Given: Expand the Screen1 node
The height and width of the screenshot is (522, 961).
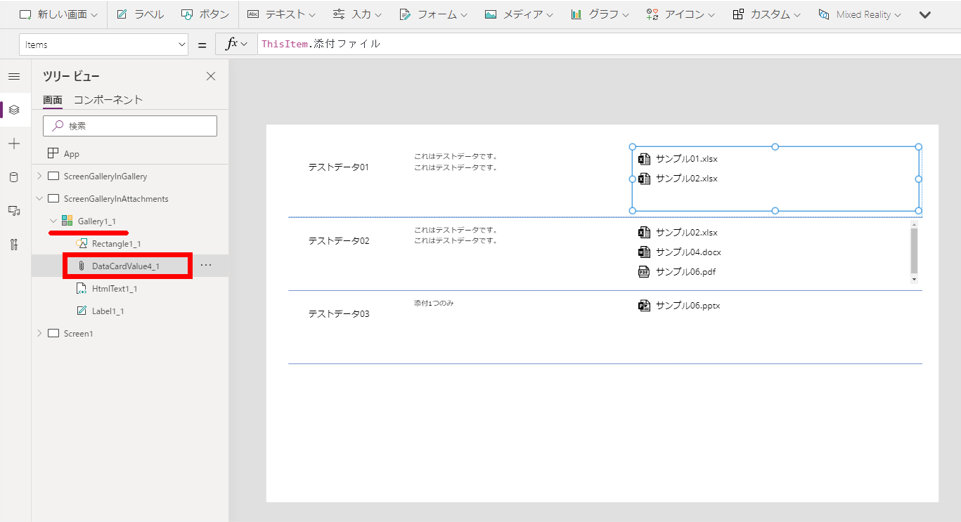Looking at the screenshot, I should click(39, 333).
